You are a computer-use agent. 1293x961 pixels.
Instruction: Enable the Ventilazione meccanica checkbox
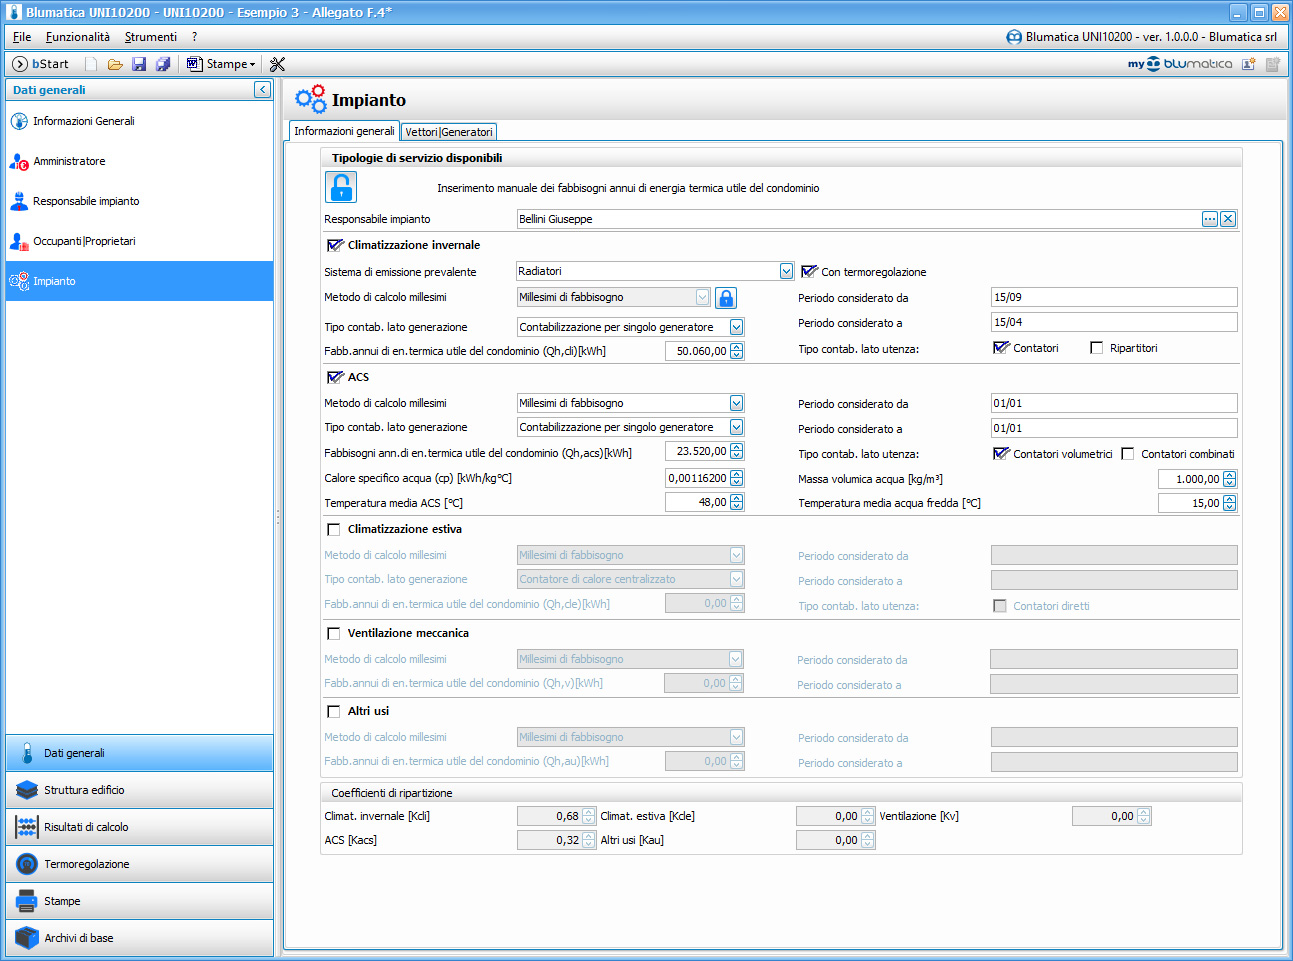[334, 634]
